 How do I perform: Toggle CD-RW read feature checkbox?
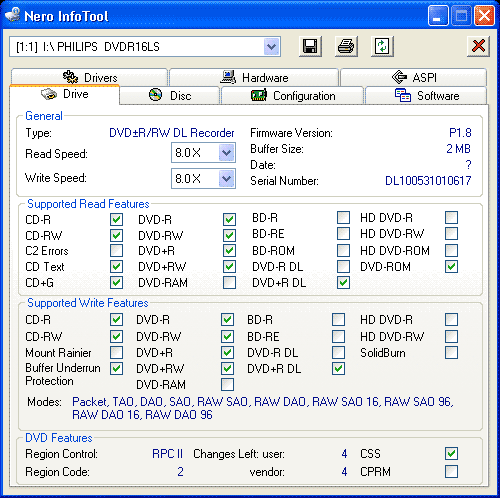(116, 235)
